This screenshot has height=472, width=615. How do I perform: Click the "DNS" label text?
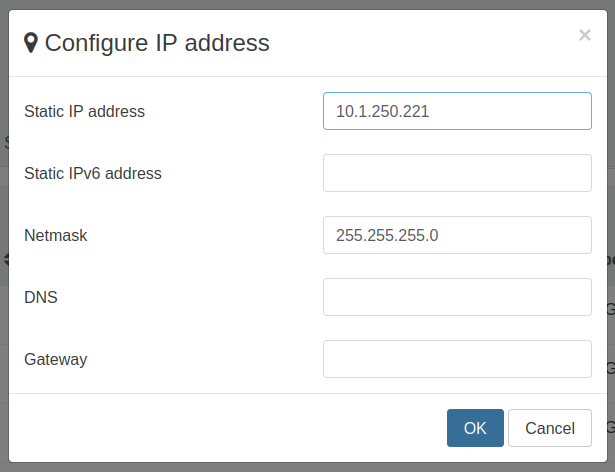pos(41,297)
